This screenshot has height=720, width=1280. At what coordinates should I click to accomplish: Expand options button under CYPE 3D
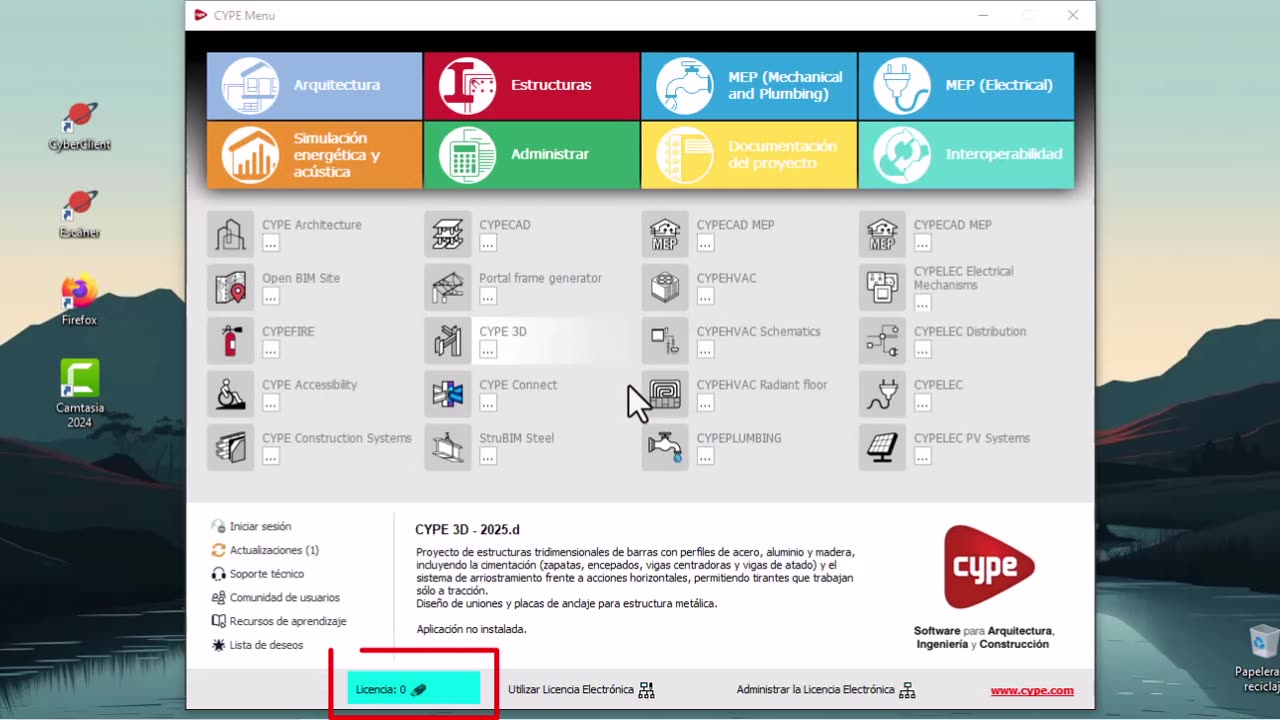coord(488,349)
